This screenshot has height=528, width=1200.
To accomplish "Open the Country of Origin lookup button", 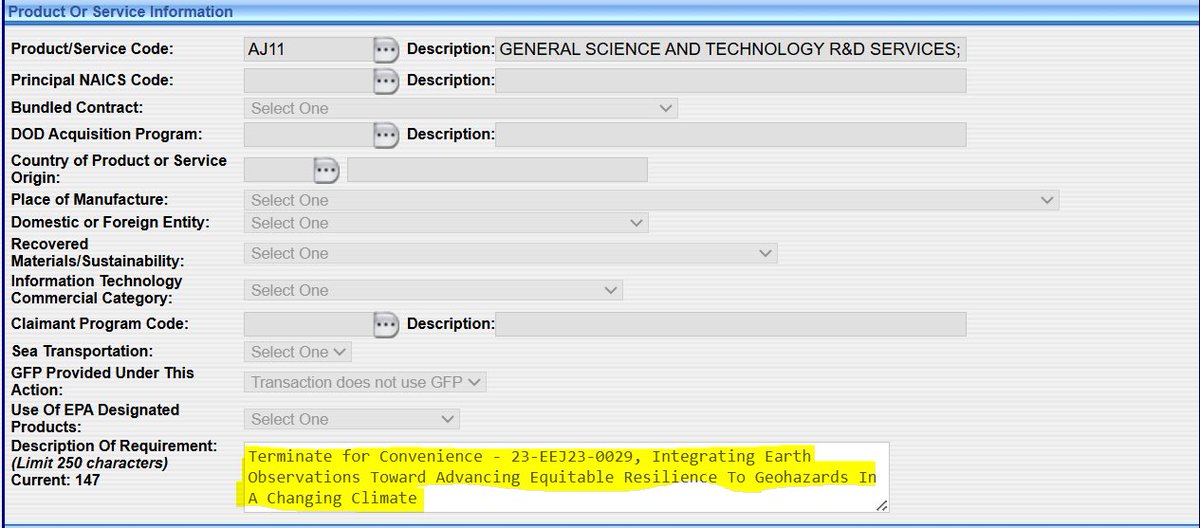I will tap(326, 170).
